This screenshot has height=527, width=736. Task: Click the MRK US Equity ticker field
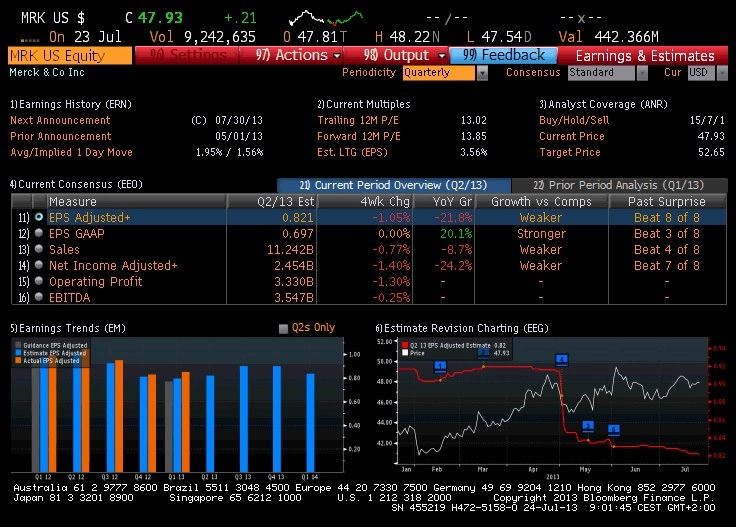coord(70,55)
